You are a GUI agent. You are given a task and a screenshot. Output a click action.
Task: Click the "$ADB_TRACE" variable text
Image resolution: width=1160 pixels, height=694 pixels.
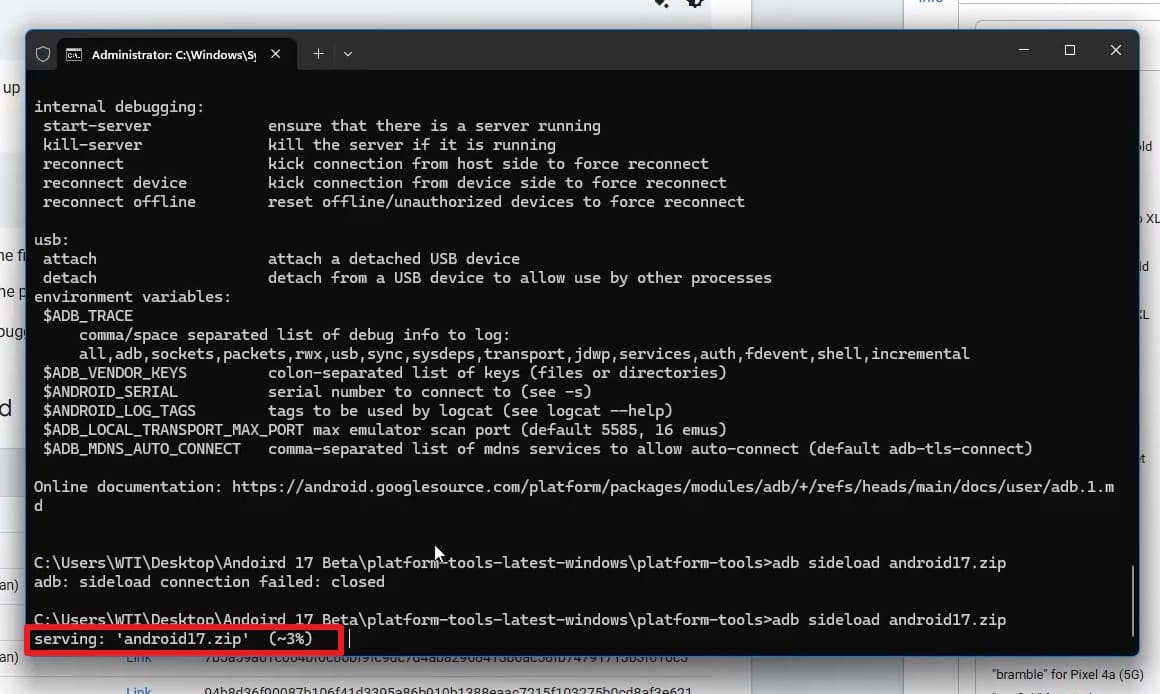pyautogui.click(x=87, y=316)
